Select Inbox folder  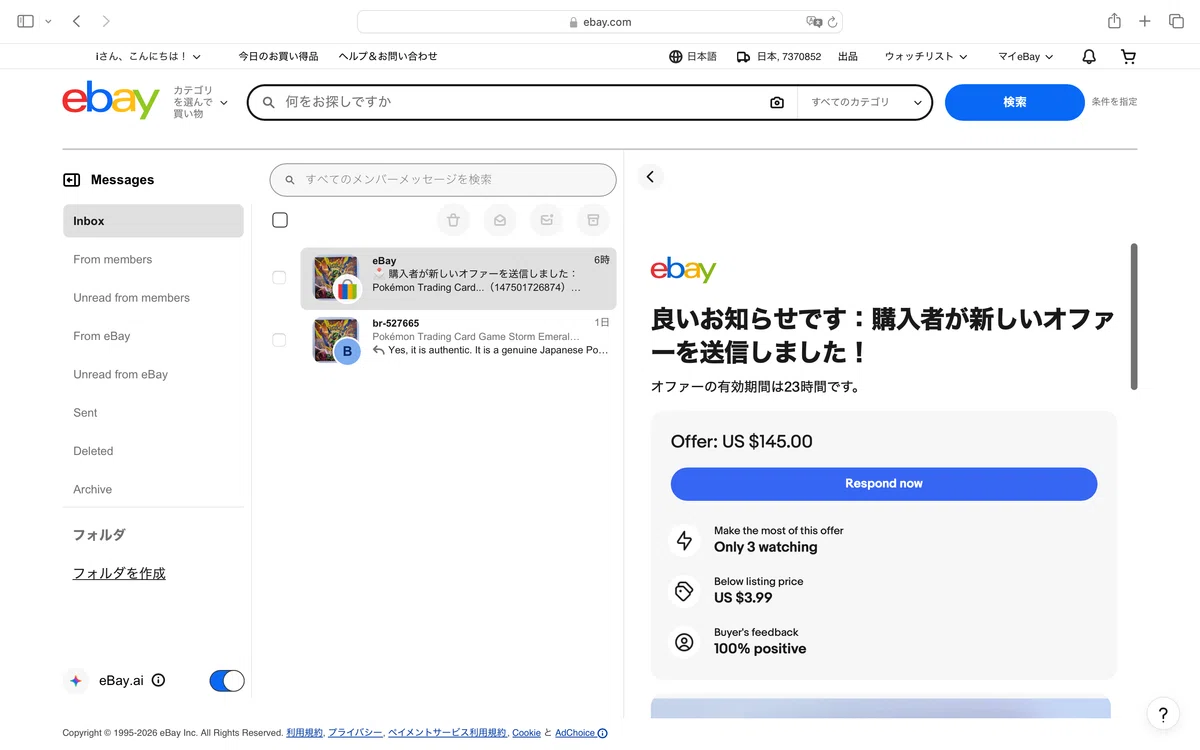click(x=153, y=221)
